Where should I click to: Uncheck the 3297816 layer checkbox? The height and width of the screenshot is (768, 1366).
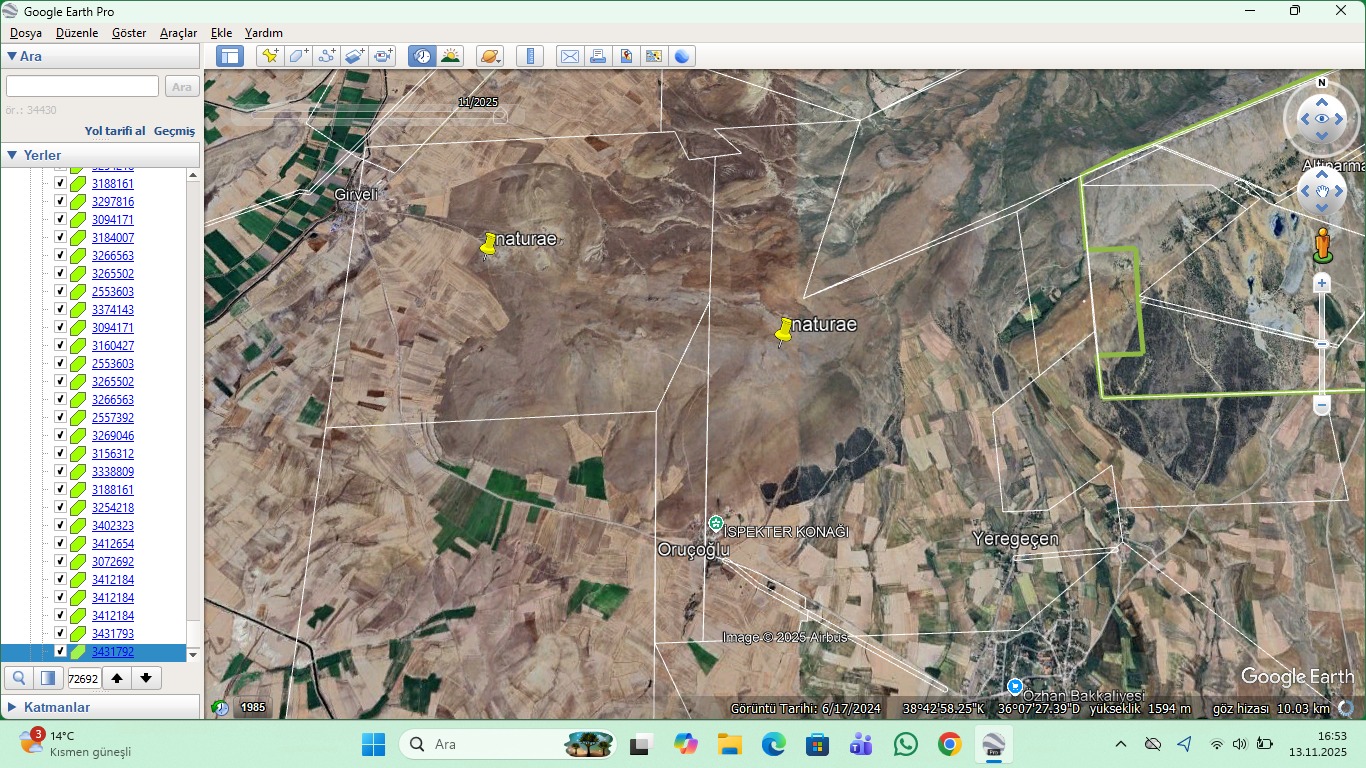coord(60,202)
